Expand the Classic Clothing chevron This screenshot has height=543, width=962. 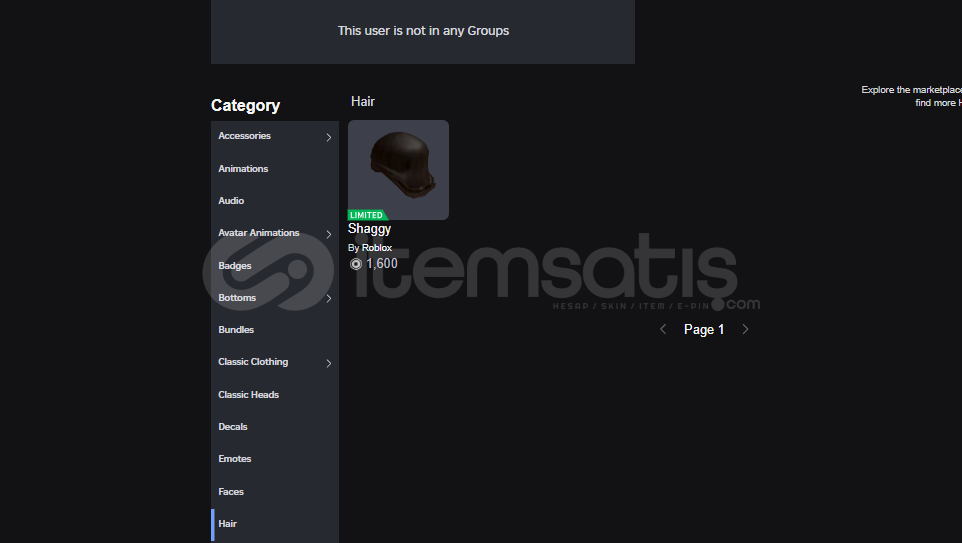click(329, 363)
